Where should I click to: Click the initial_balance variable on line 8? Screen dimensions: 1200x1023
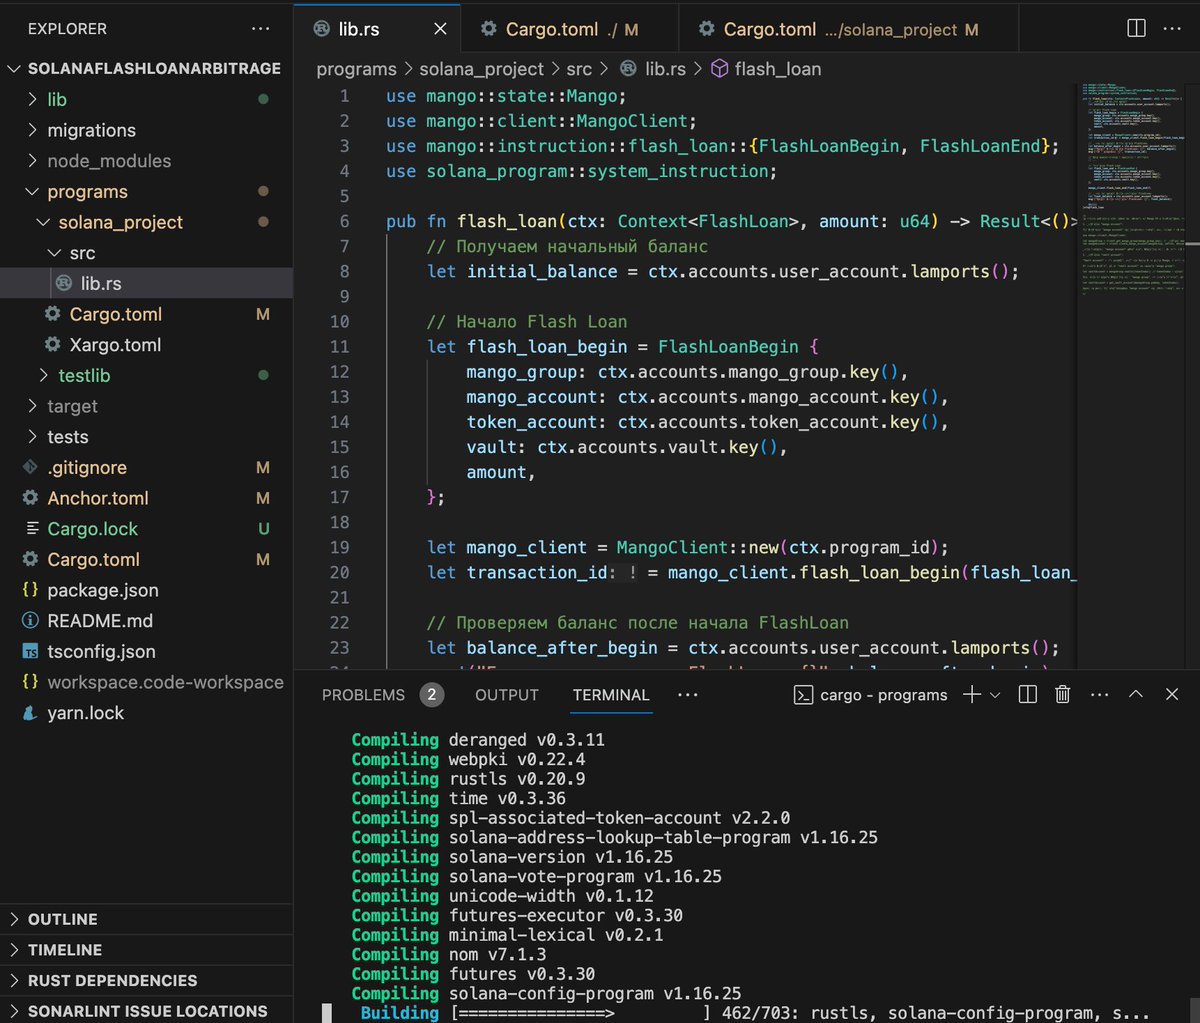[x=541, y=271]
